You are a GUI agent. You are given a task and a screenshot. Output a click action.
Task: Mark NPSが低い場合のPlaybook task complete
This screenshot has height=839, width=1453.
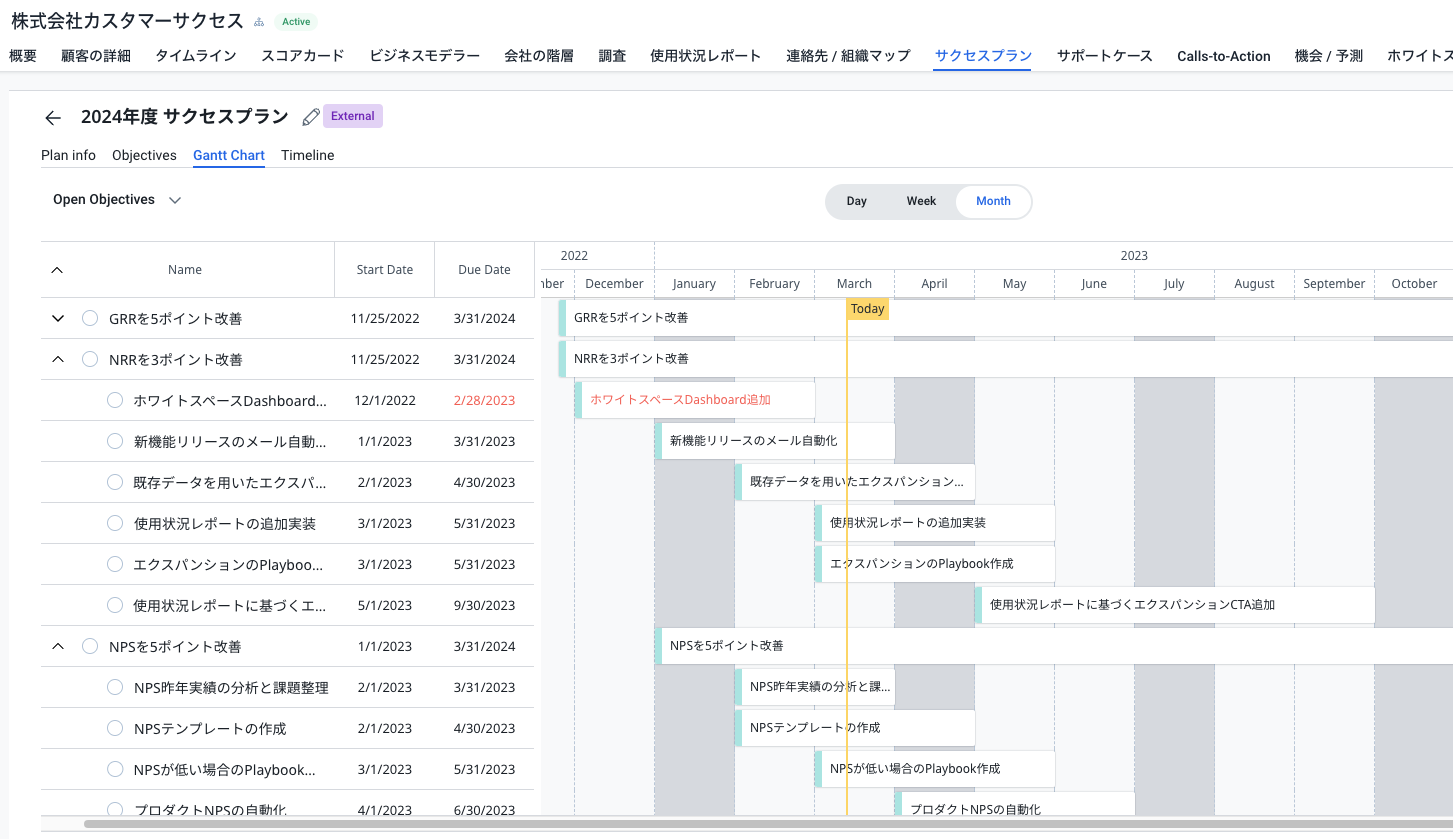tap(115, 770)
